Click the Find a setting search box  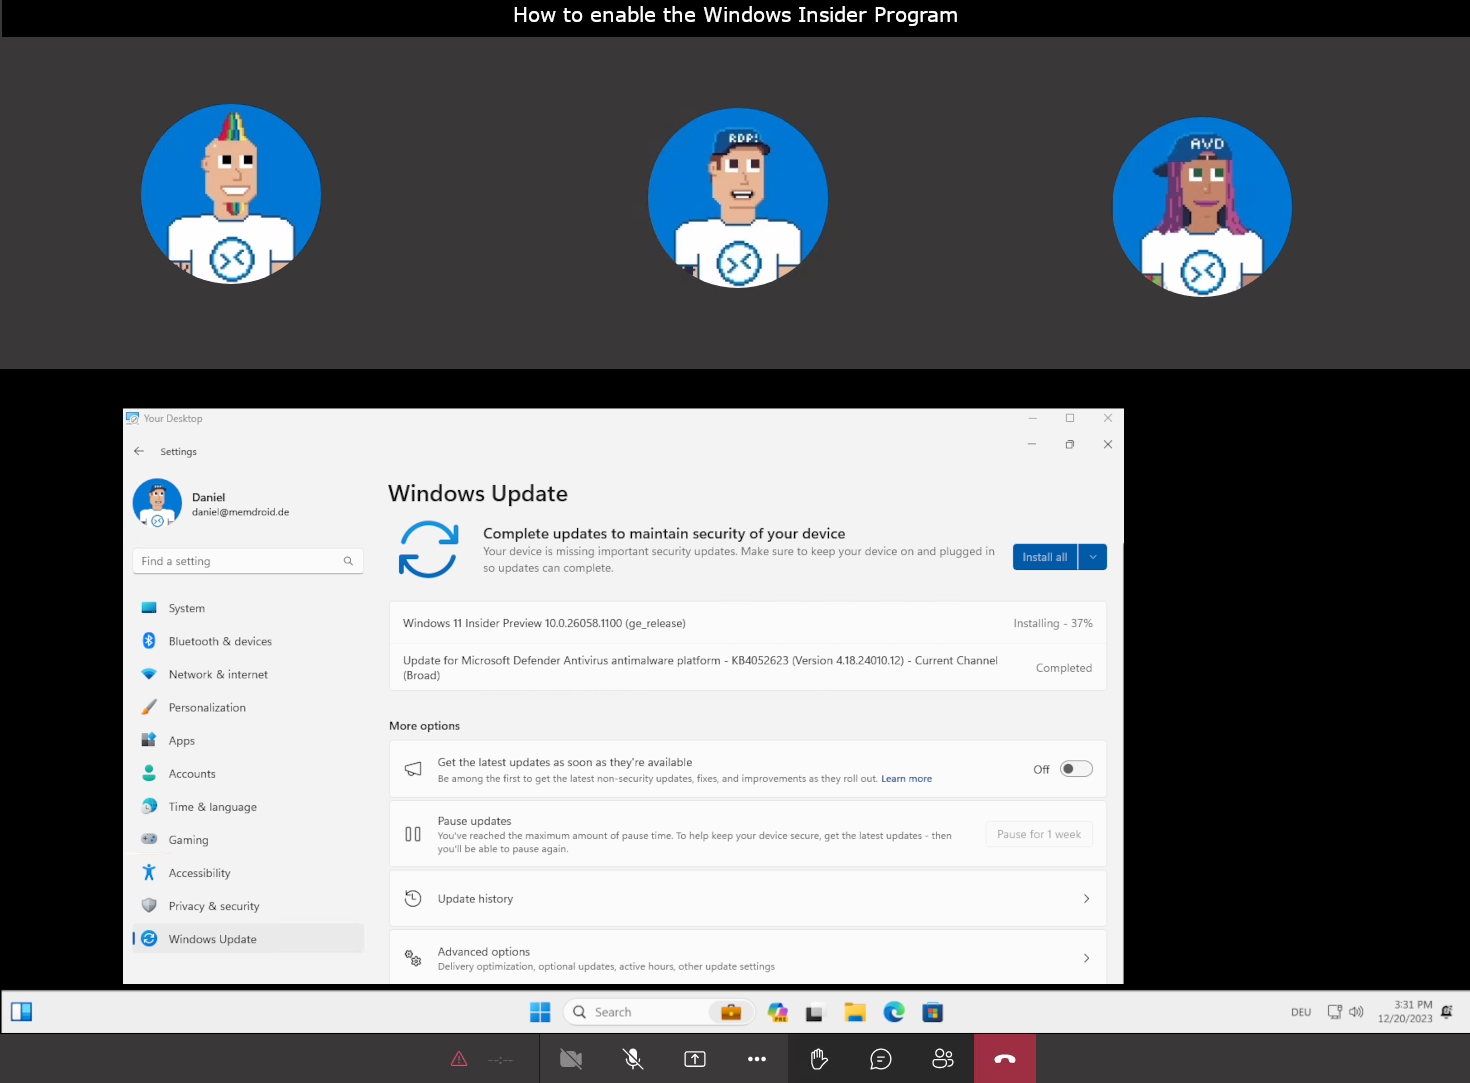coord(247,561)
